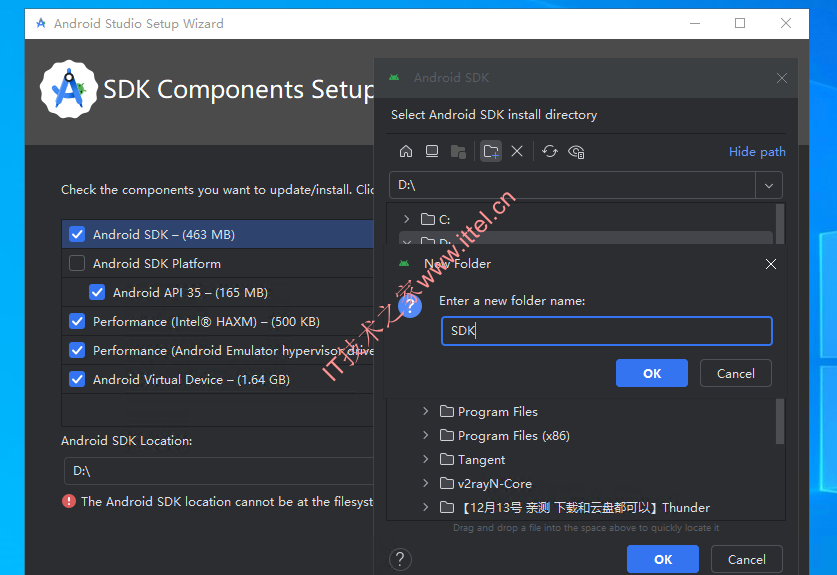
Task: Open the help question mark button
Action: [400, 559]
